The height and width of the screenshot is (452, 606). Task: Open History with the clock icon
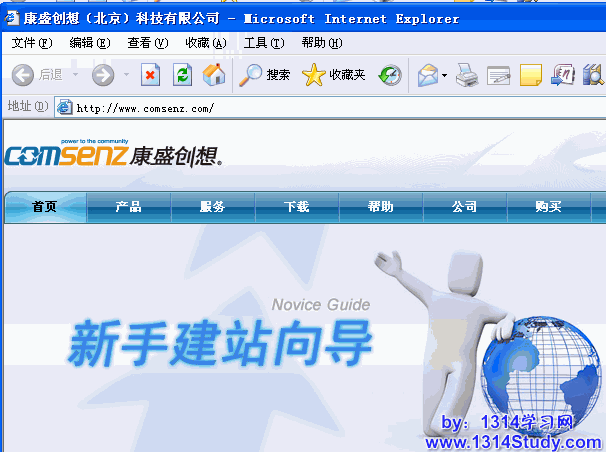[390, 75]
